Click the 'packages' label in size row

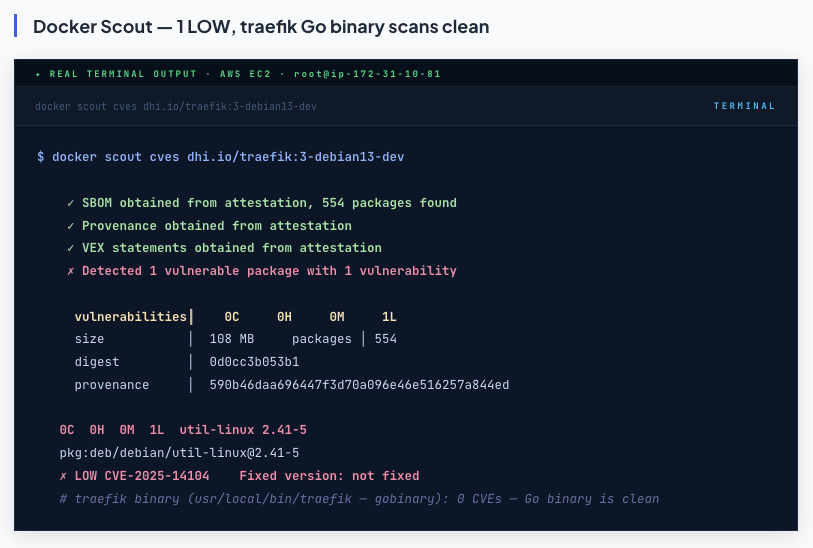pyautogui.click(x=321, y=339)
